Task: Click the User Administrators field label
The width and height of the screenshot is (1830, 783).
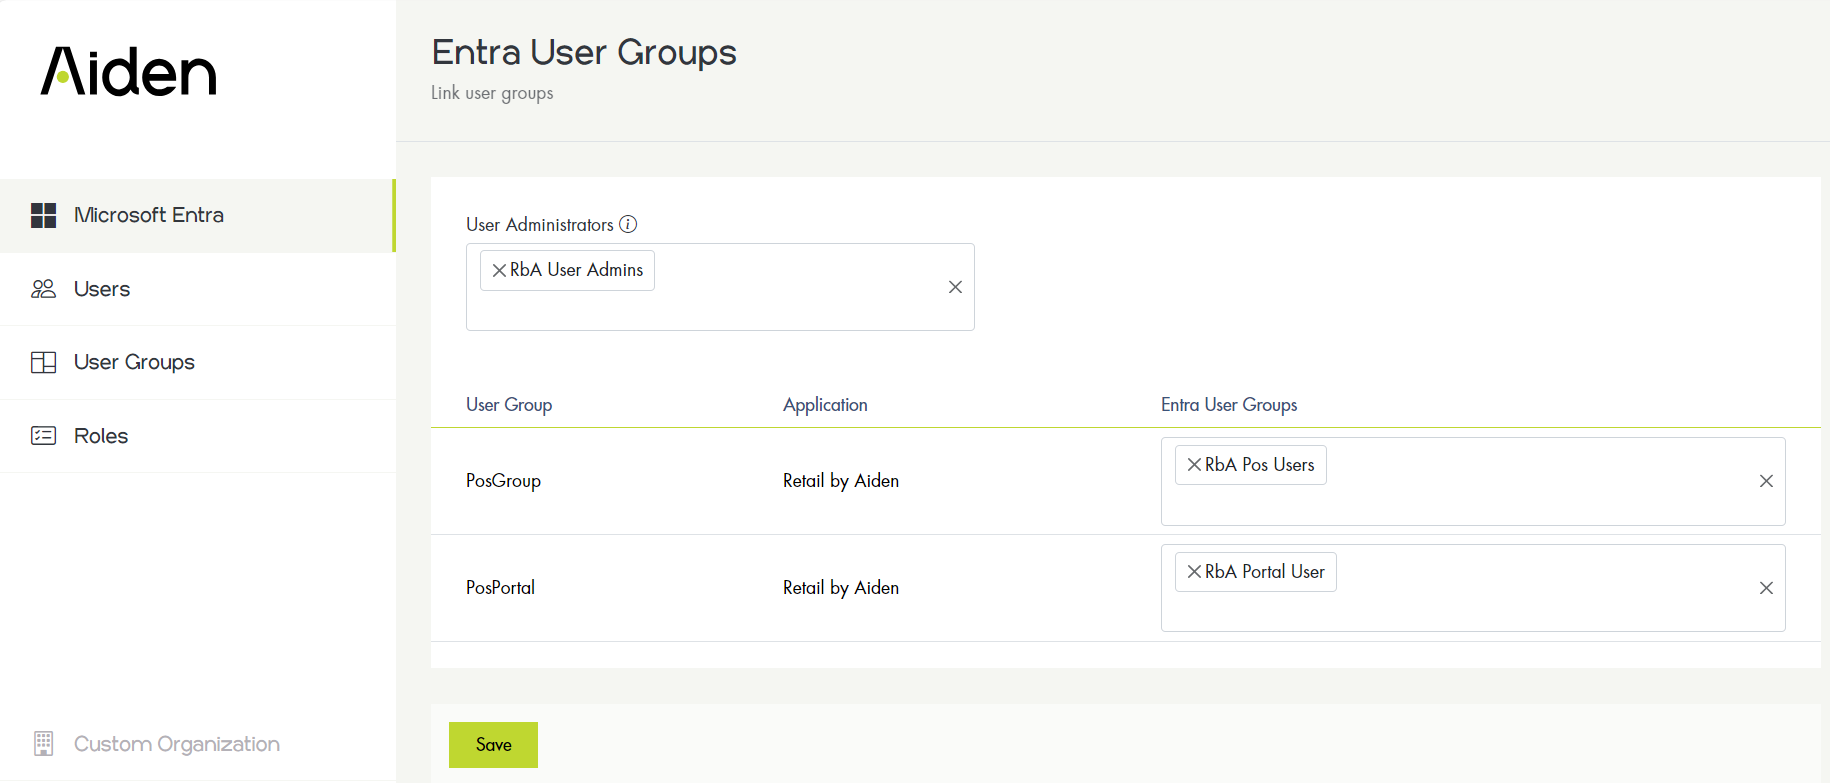Action: [540, 225]
